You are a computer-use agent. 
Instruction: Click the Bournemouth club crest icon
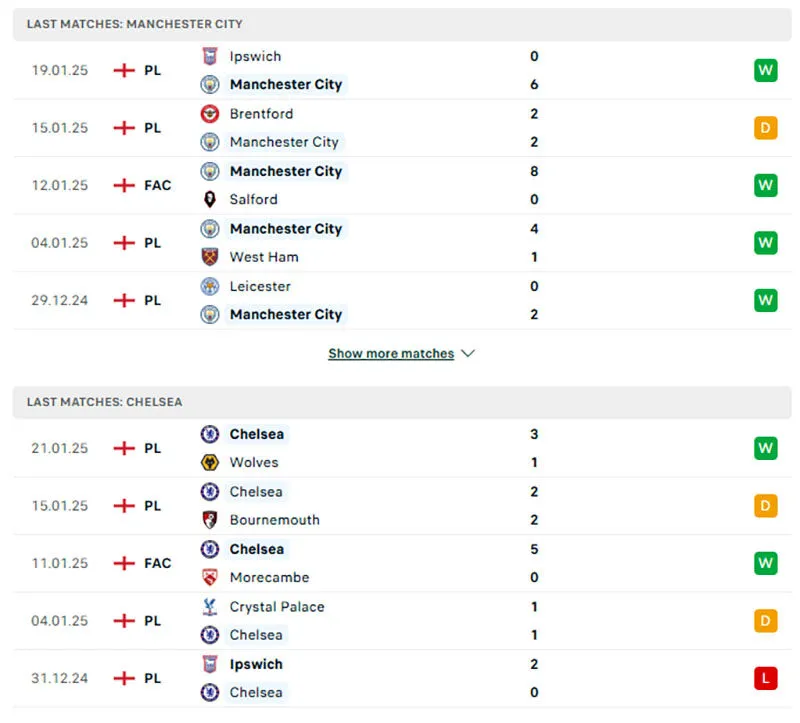click(210, 520)
